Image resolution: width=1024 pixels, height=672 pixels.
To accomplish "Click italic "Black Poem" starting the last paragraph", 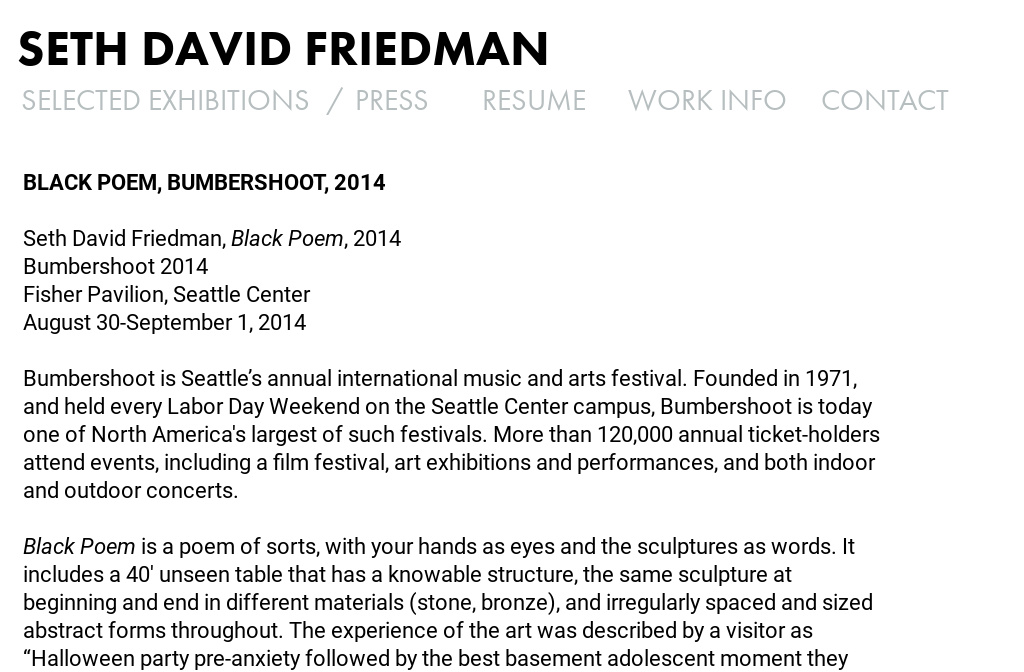I will point(79,547).
